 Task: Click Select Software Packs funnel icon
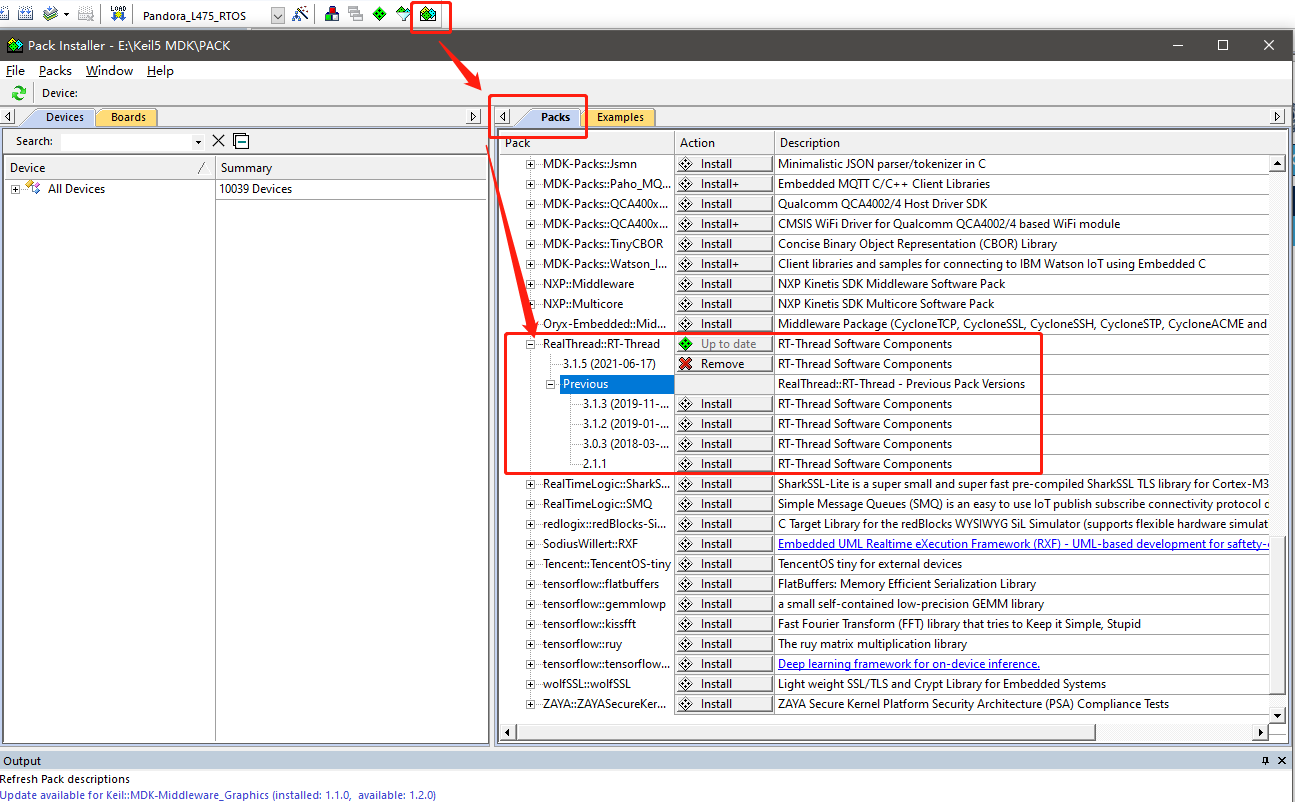pyautogui.click(x=403, y=14)
